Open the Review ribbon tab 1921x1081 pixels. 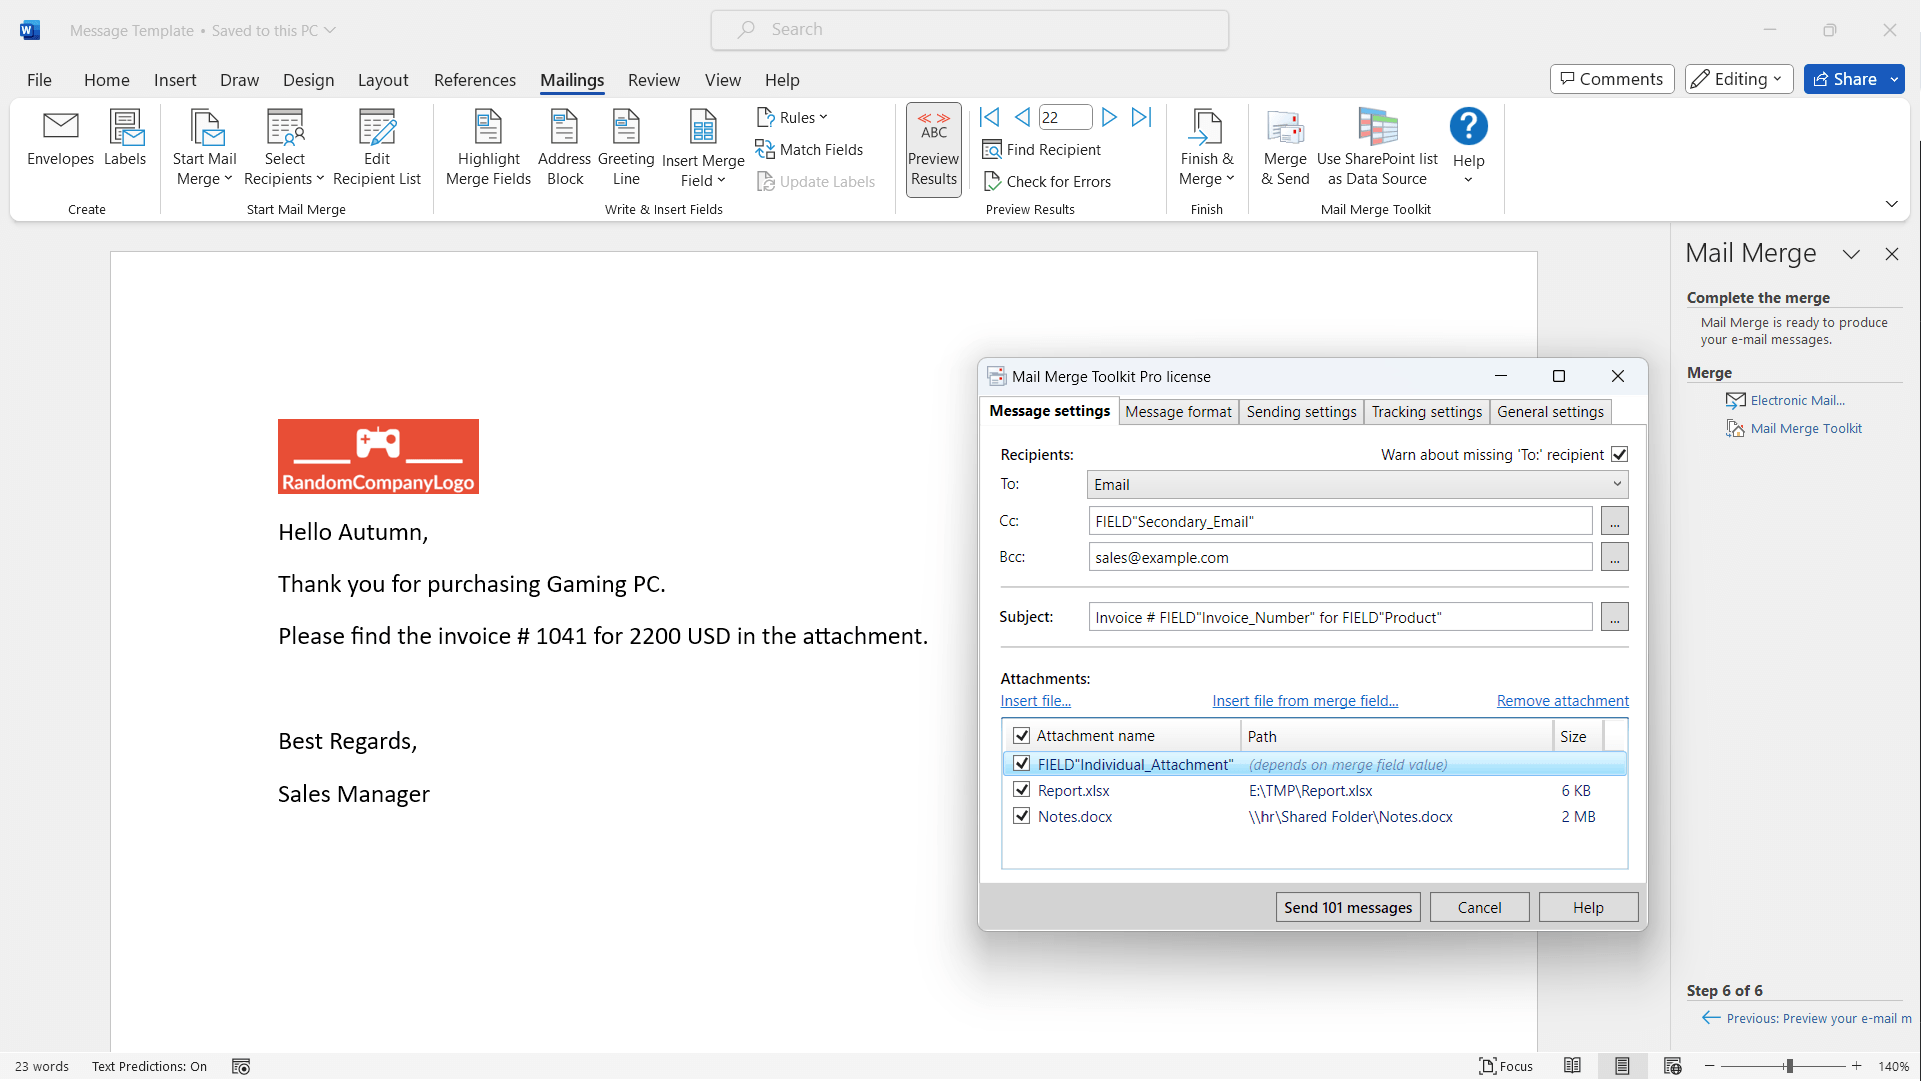653,80
